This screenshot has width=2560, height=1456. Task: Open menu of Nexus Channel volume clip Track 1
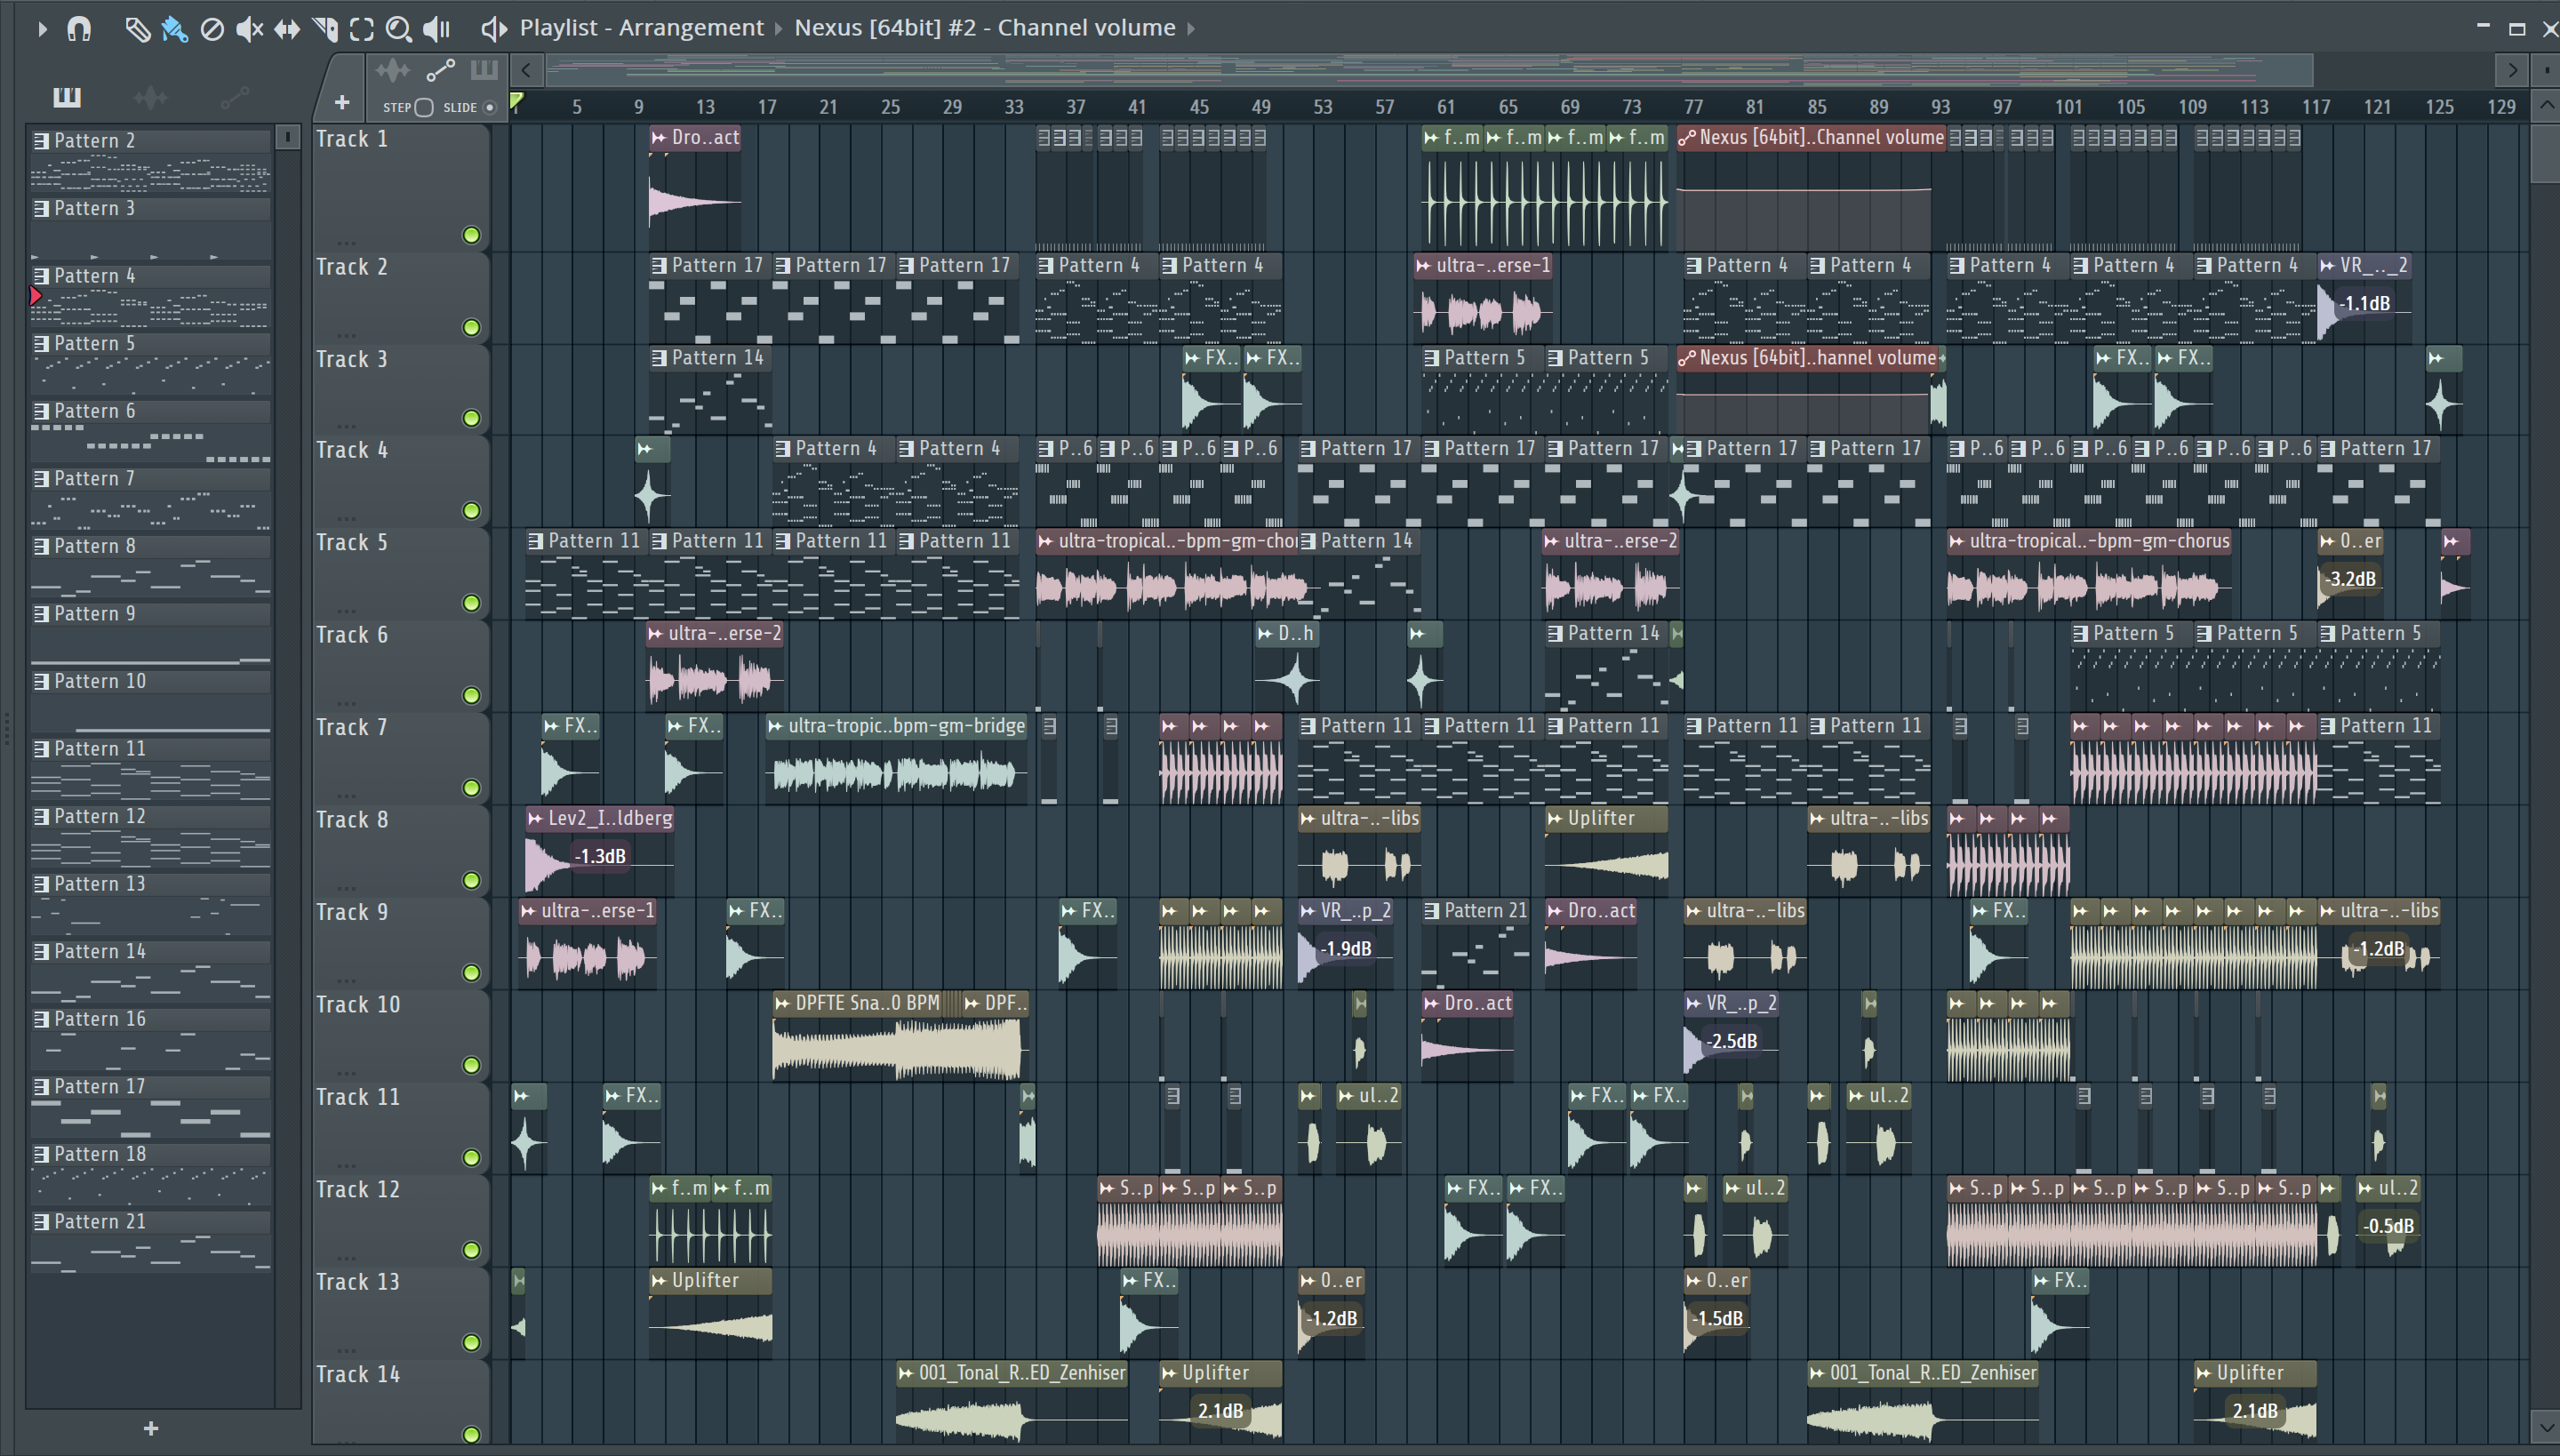[x=1687, y=138]
